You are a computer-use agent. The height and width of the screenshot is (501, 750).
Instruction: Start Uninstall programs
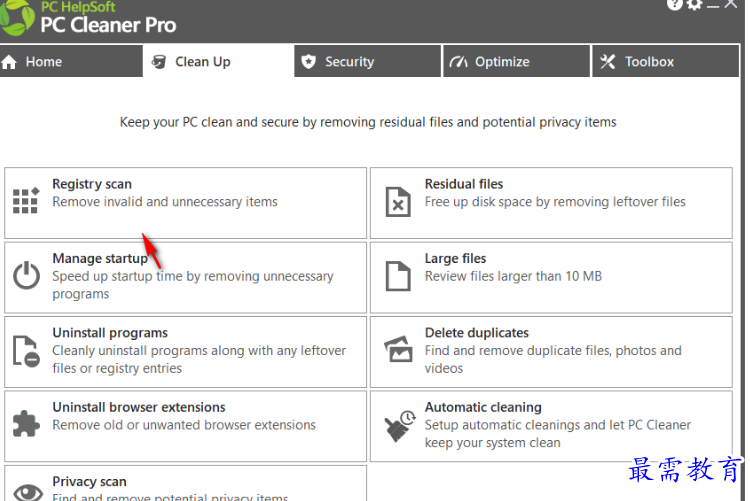click(x=186, y=352)
